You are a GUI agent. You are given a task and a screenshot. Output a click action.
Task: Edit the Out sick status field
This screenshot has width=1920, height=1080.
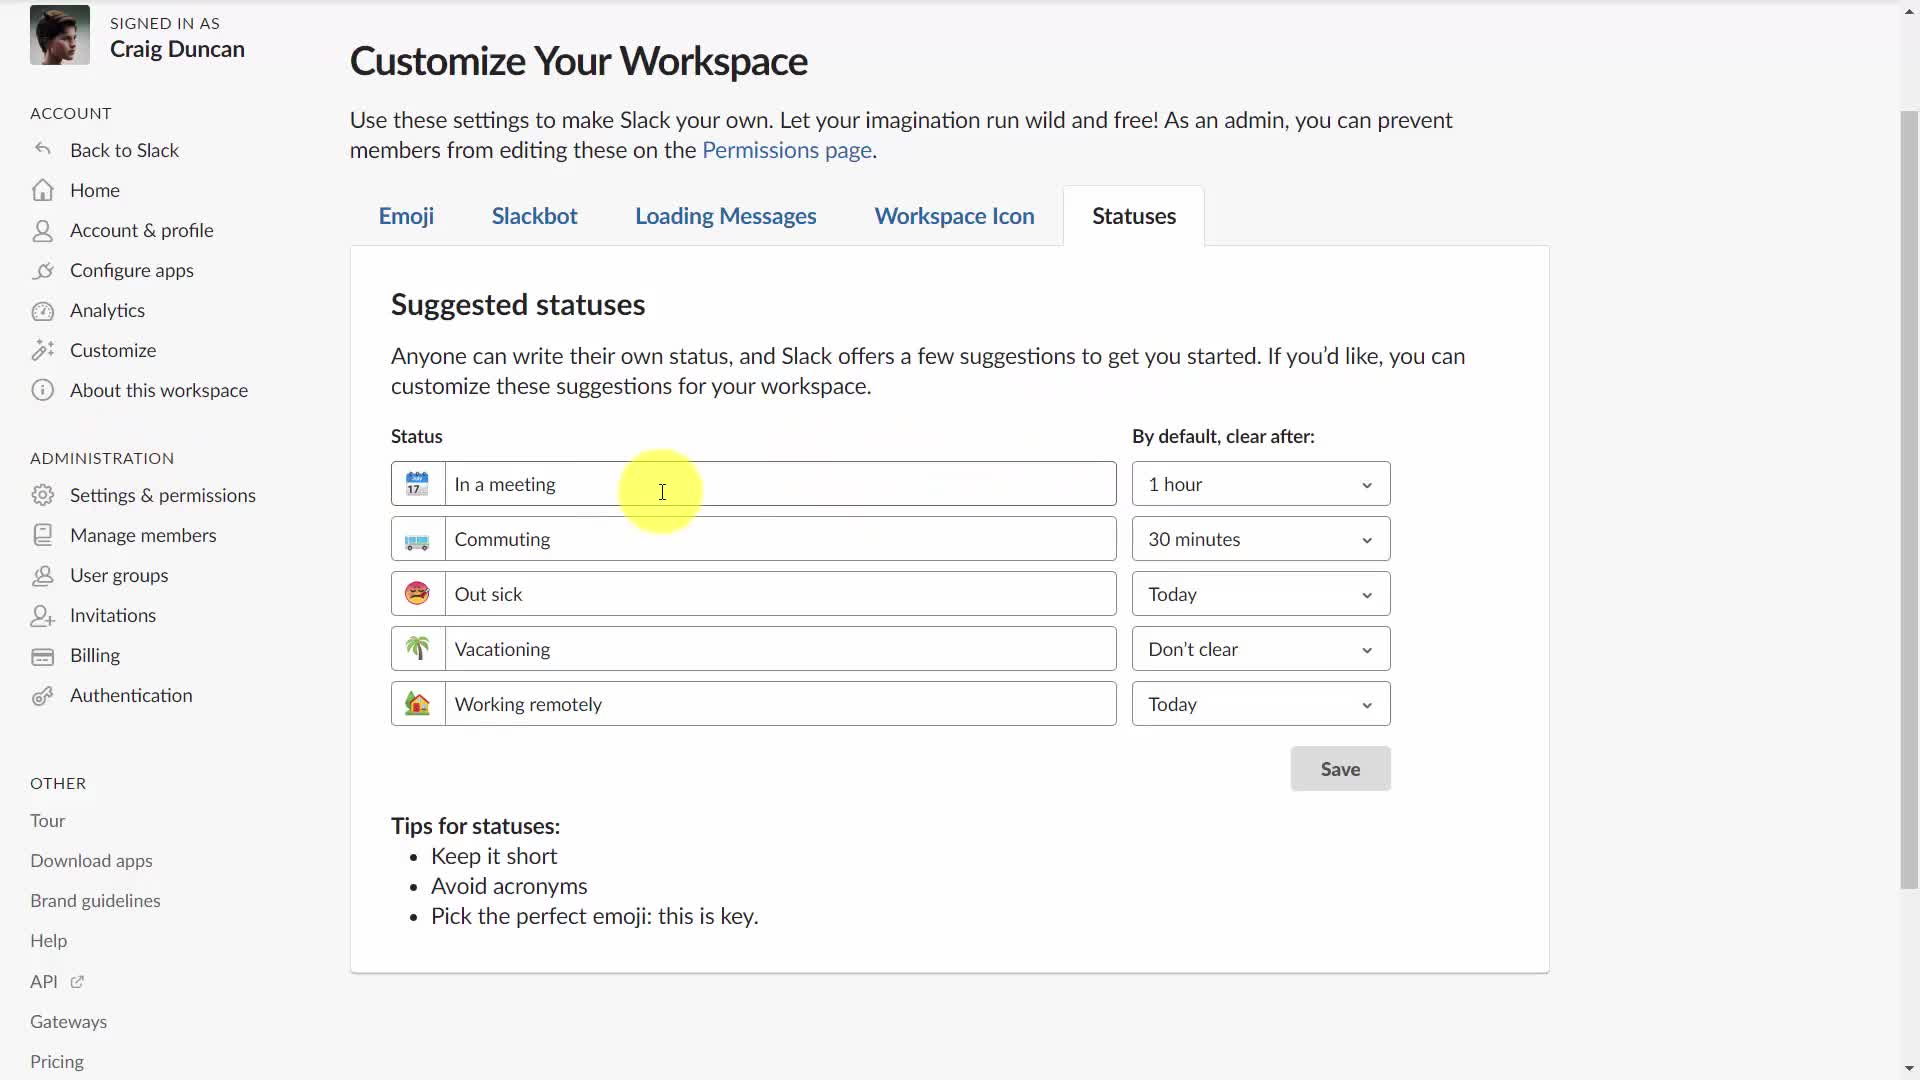click(x=780, y=594)
